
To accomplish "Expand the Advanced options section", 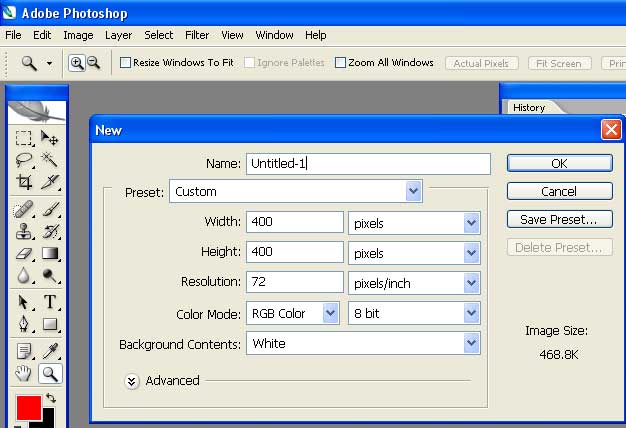I will click(x=131, y=381).
